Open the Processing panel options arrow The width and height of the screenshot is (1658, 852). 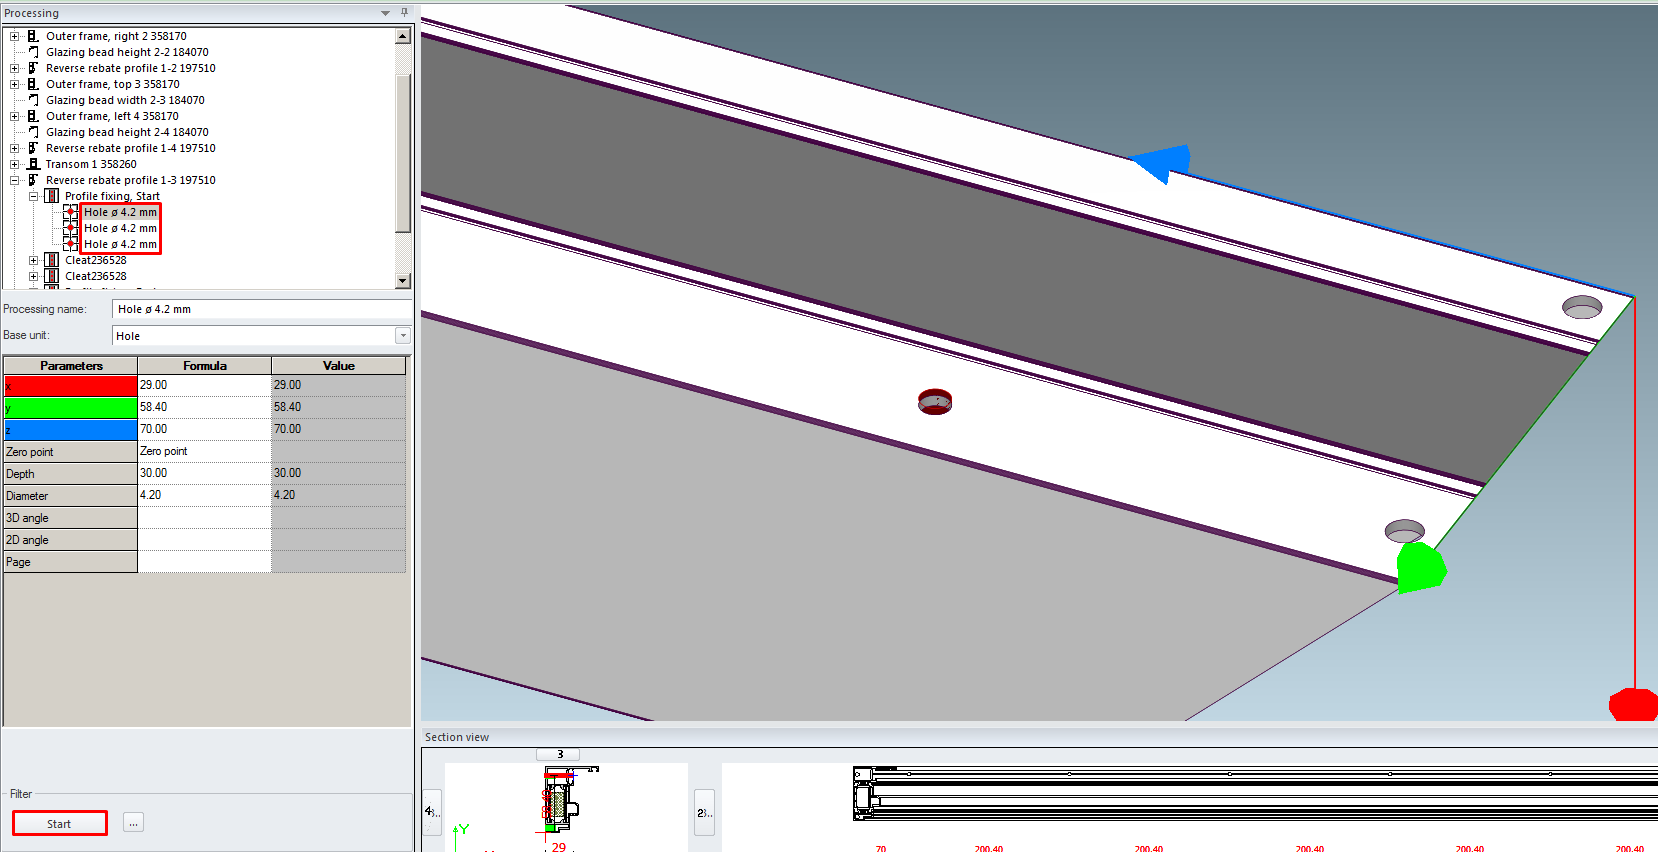tap(386, 13)
